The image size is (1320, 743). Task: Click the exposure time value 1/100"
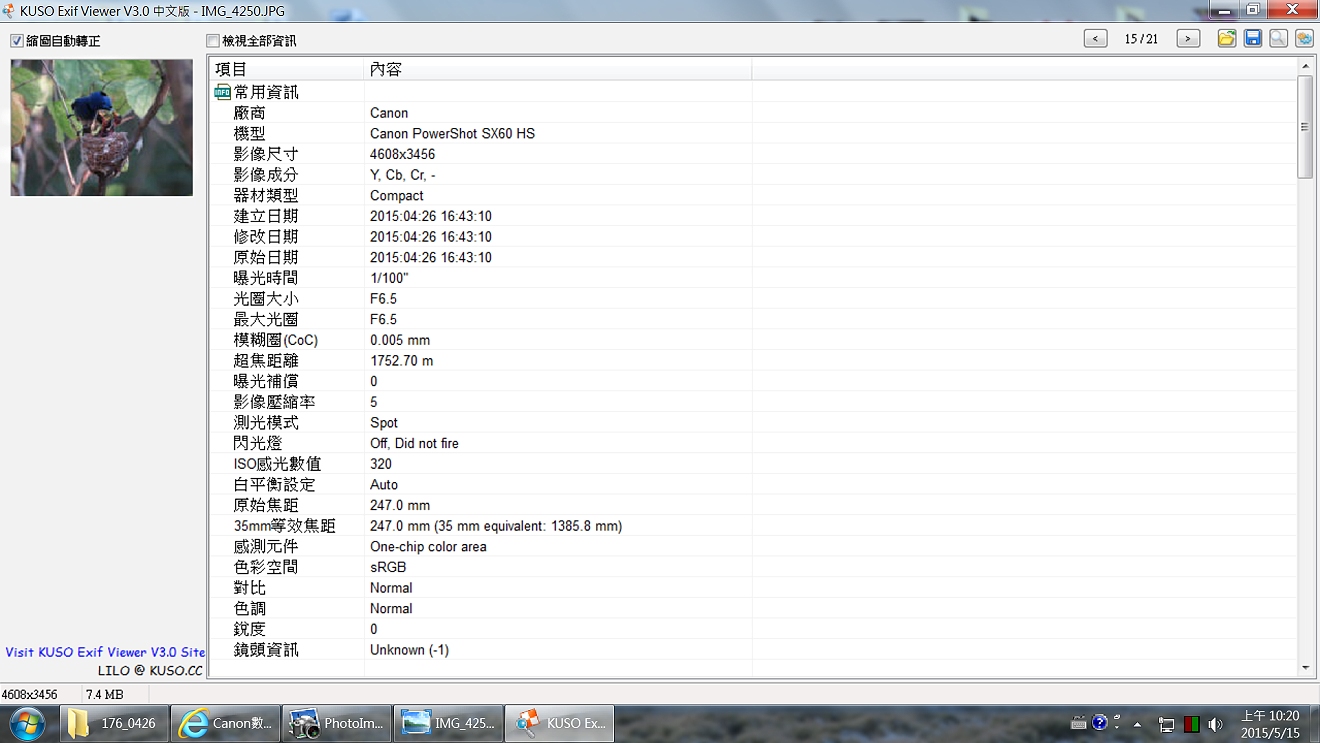pos(389,278)
